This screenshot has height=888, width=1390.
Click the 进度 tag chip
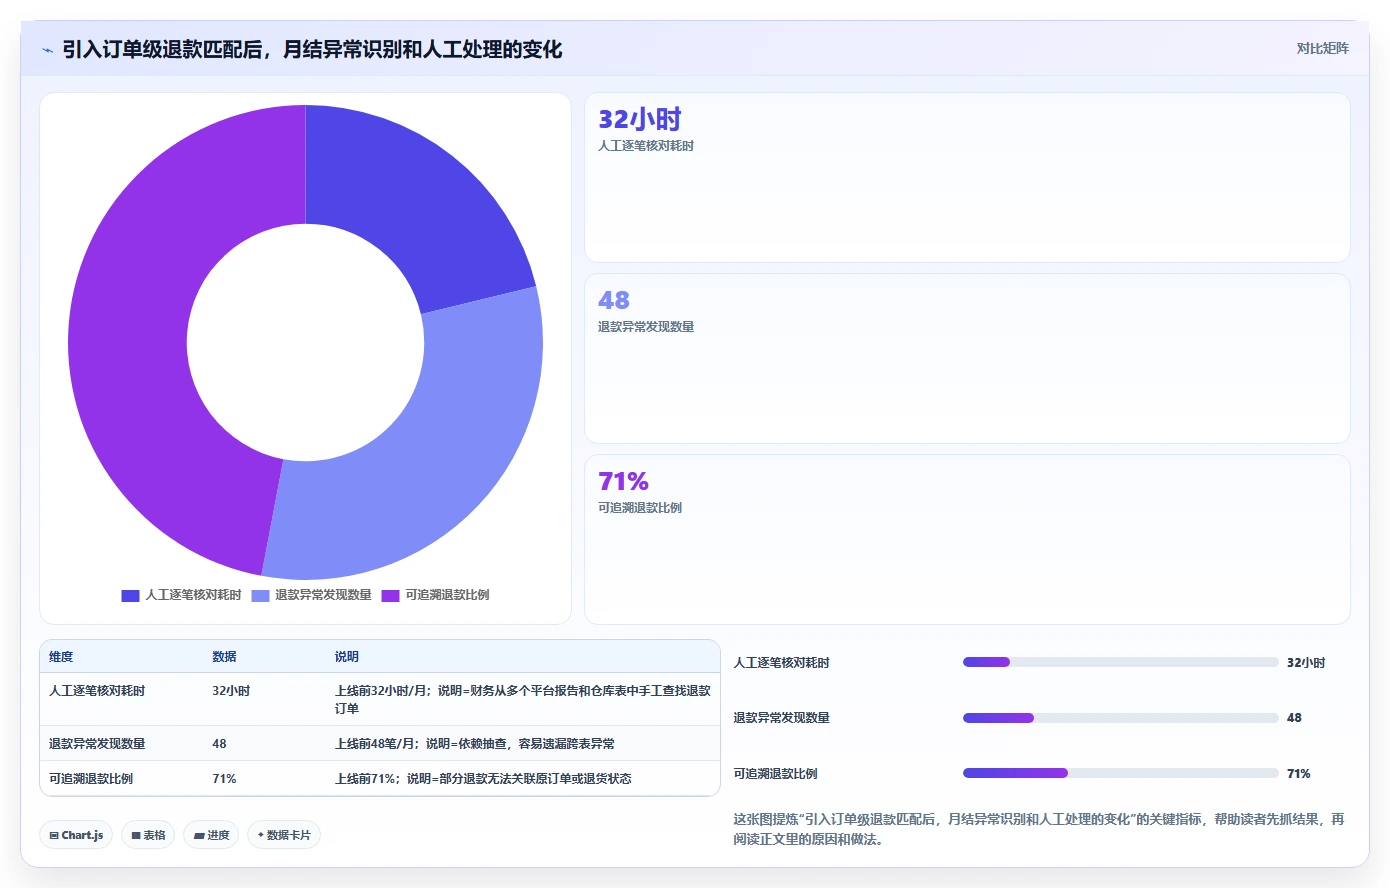tap(211, 835)
